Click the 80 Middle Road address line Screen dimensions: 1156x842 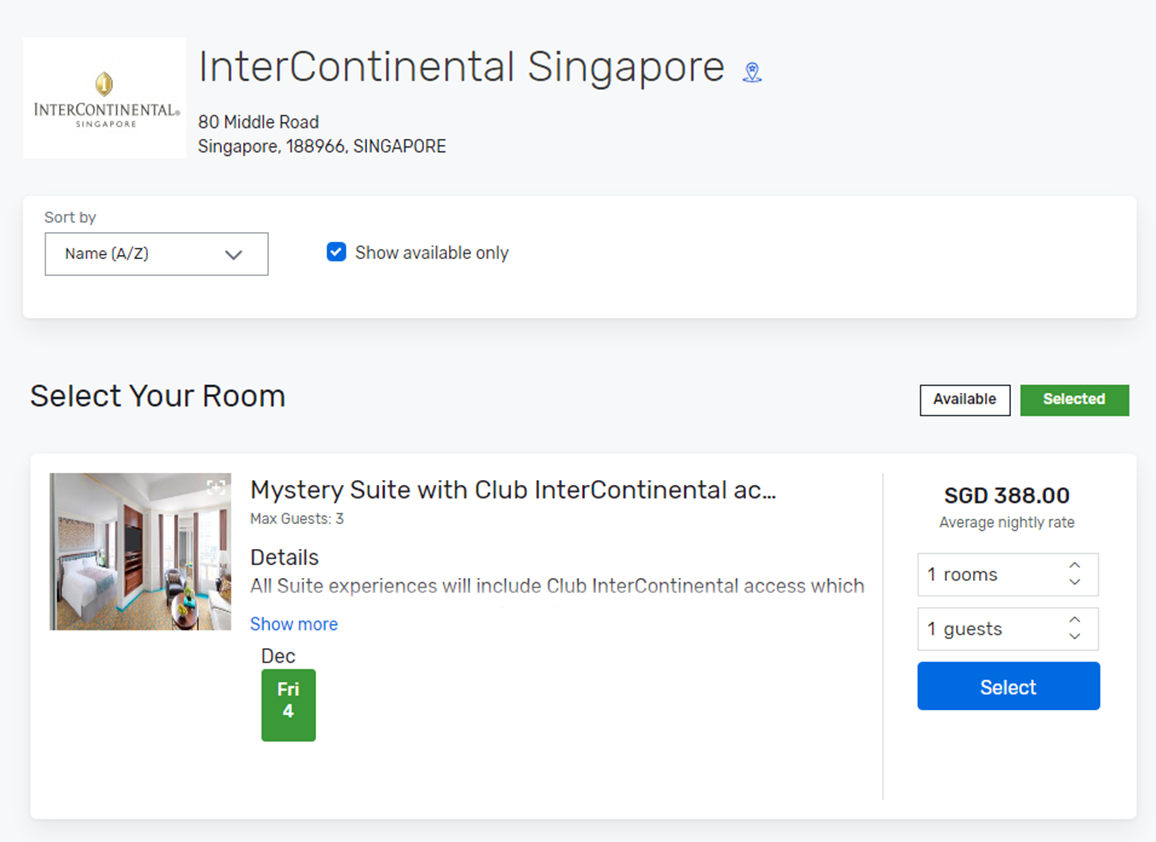tap(258, 122)
